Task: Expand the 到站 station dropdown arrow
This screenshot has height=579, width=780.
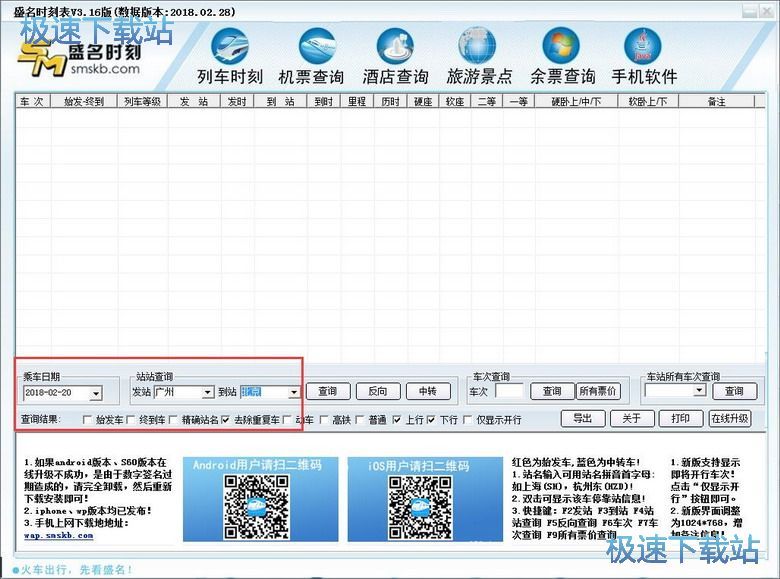Action: [293, 392]
